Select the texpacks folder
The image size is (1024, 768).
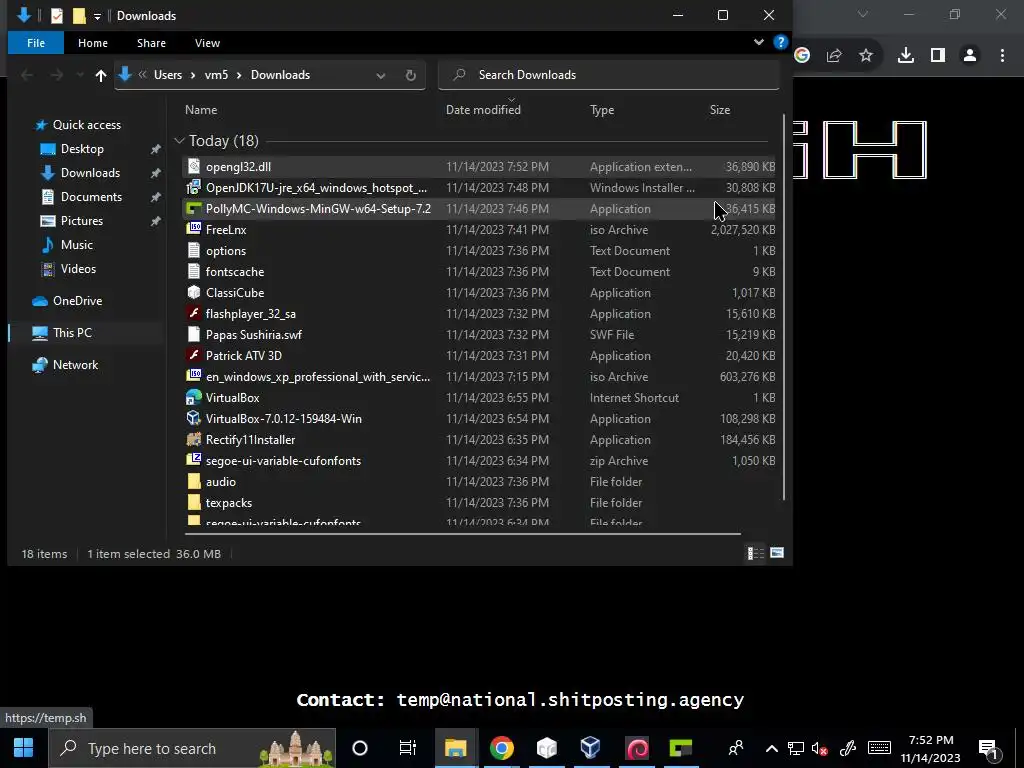(x=479, y=502)
